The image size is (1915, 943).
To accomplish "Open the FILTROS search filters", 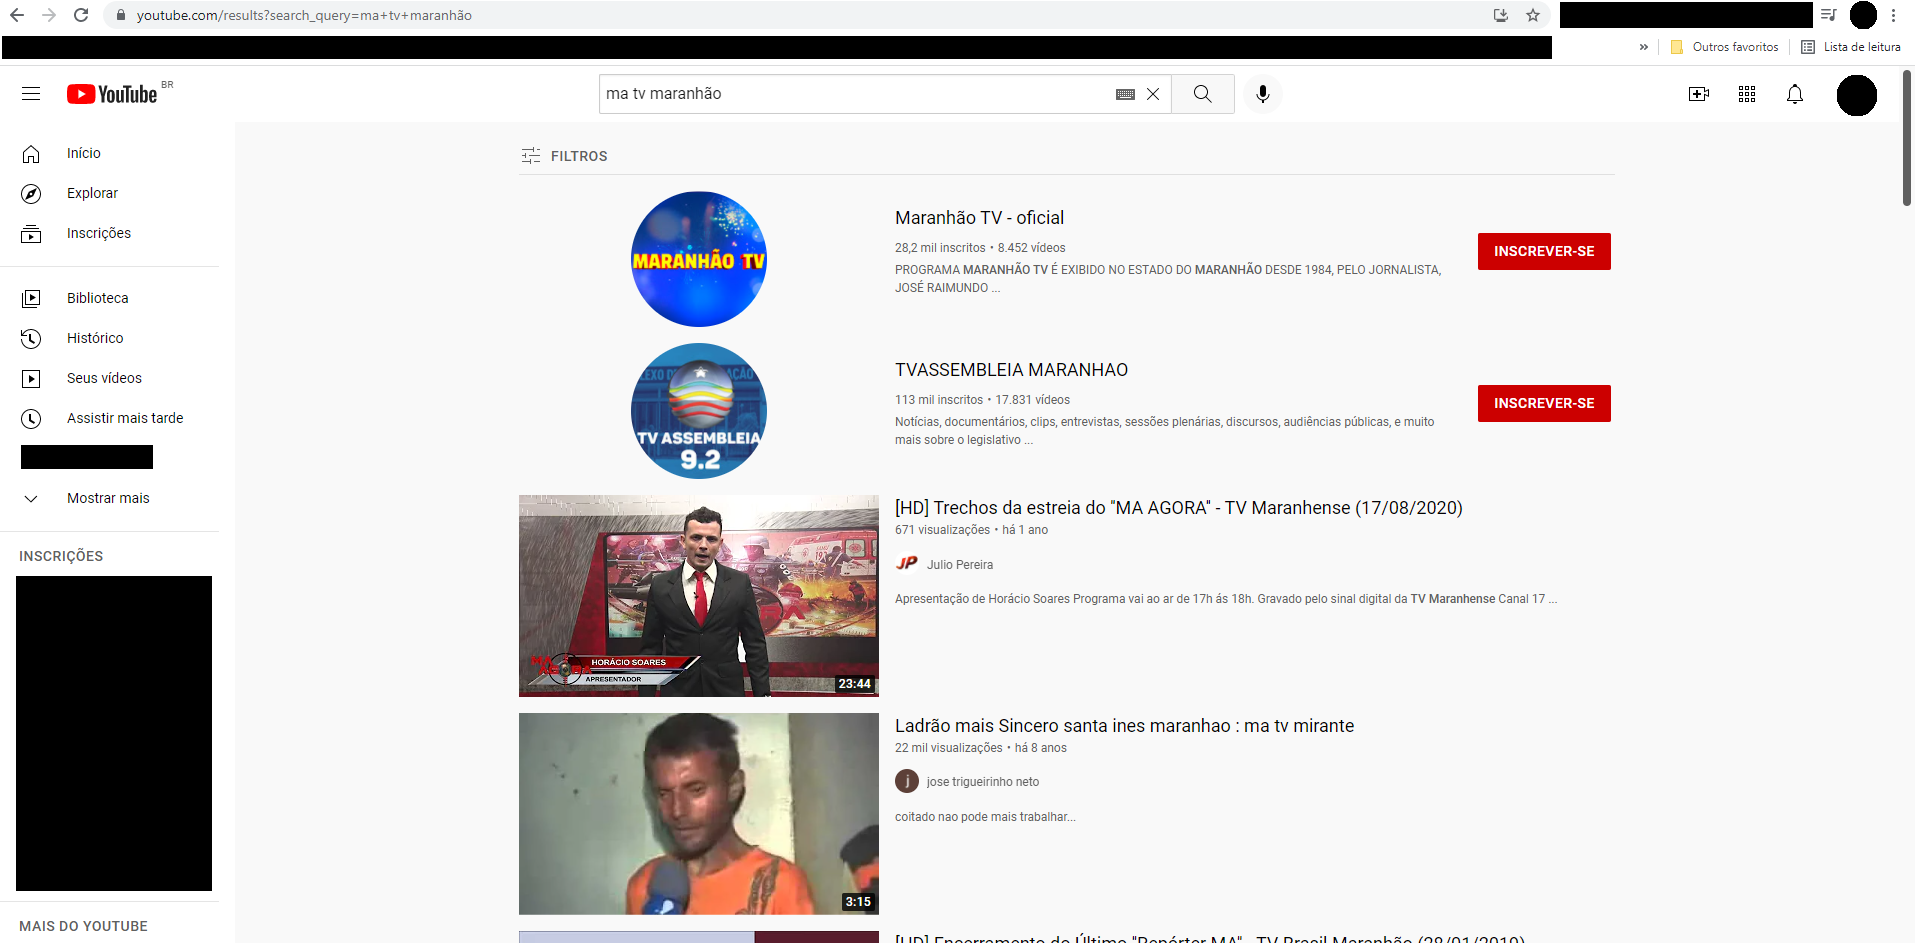I will pyautogui.click(x=565, y=156).
